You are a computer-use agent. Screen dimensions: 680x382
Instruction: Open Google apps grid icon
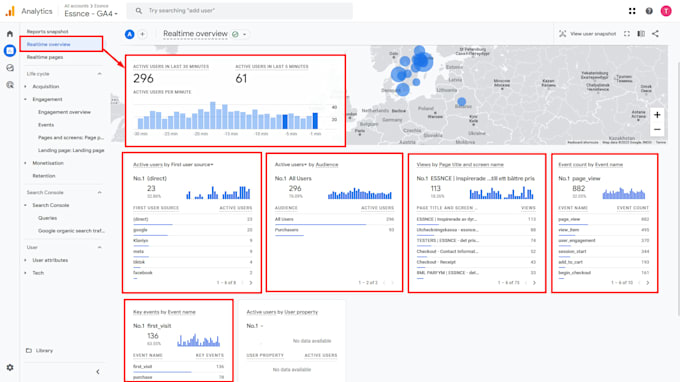tap(632, 11)
